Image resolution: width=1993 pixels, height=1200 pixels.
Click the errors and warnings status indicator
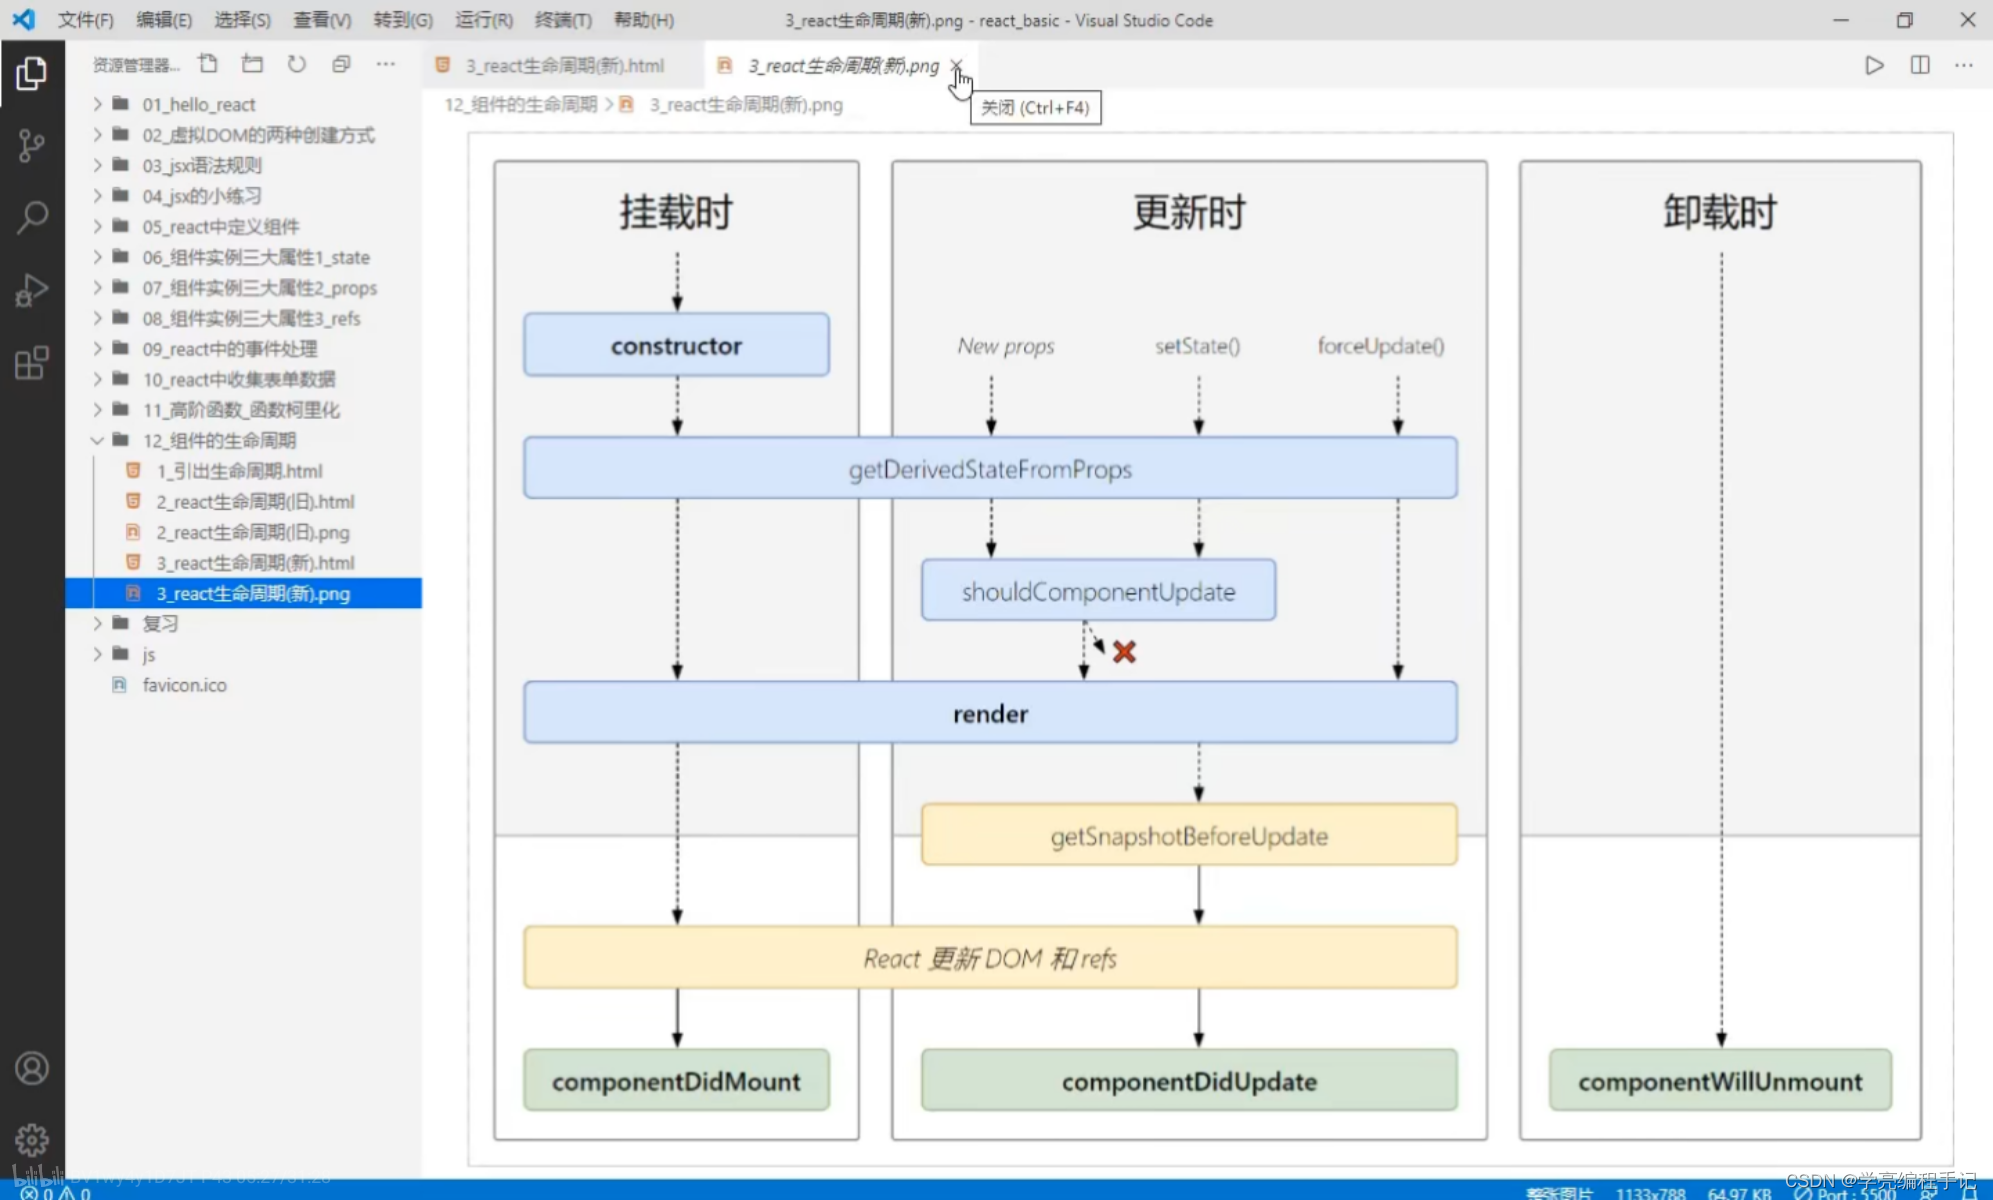56,1193
